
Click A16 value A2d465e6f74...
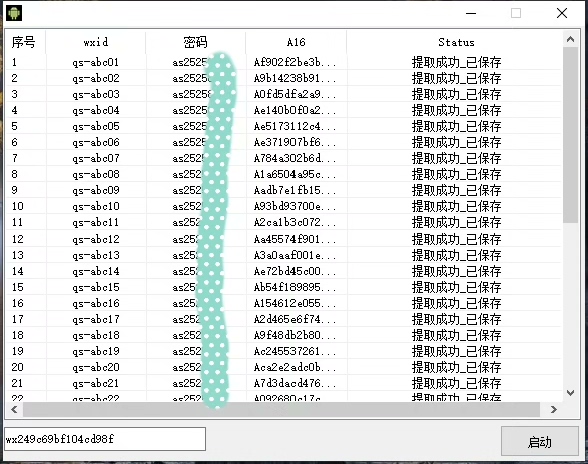(x=295, y=319)
